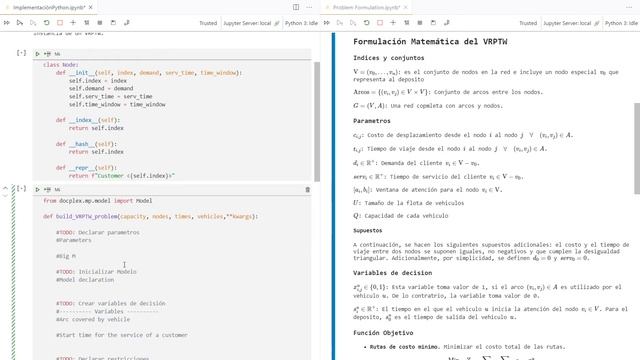Click 'def __repr__(self):' line
Viewport: 640px width, 360px height.
tap(86, 168)
